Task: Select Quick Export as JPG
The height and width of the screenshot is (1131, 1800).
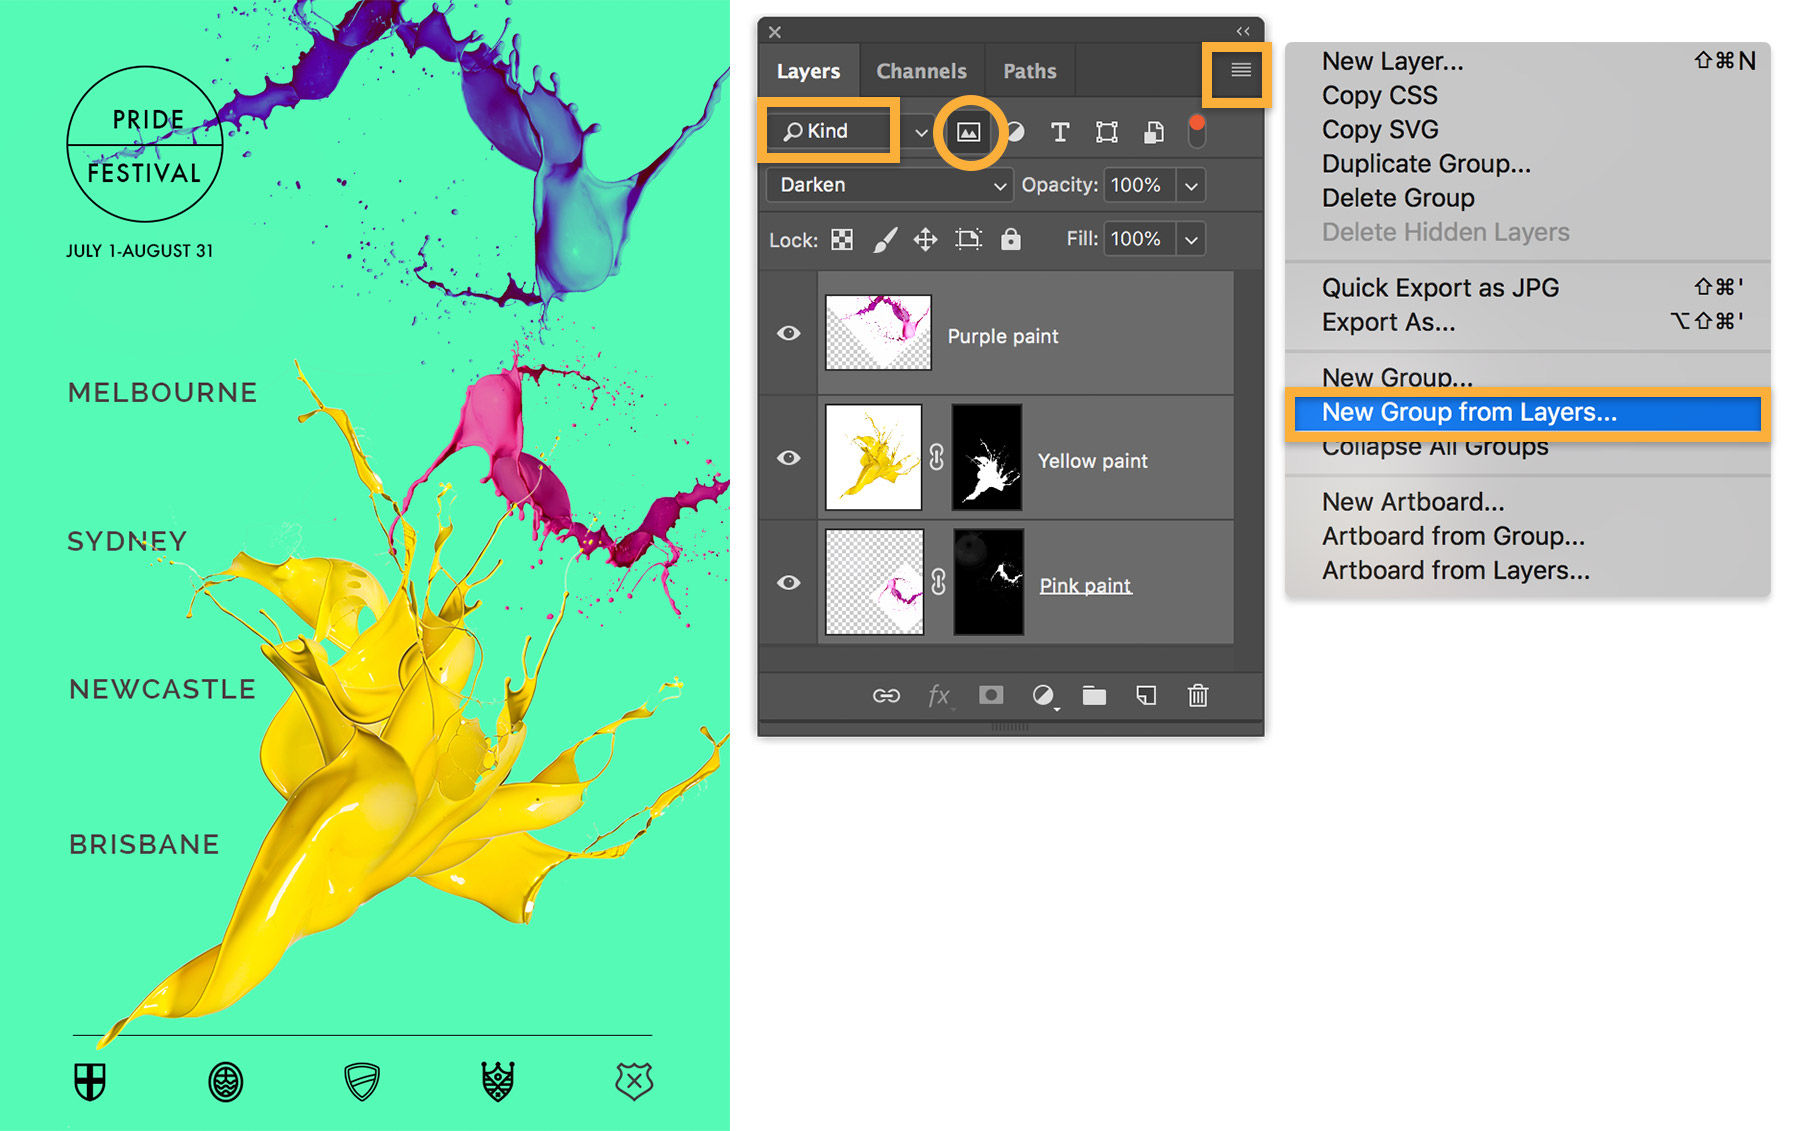Action: tap(1440, 287)
